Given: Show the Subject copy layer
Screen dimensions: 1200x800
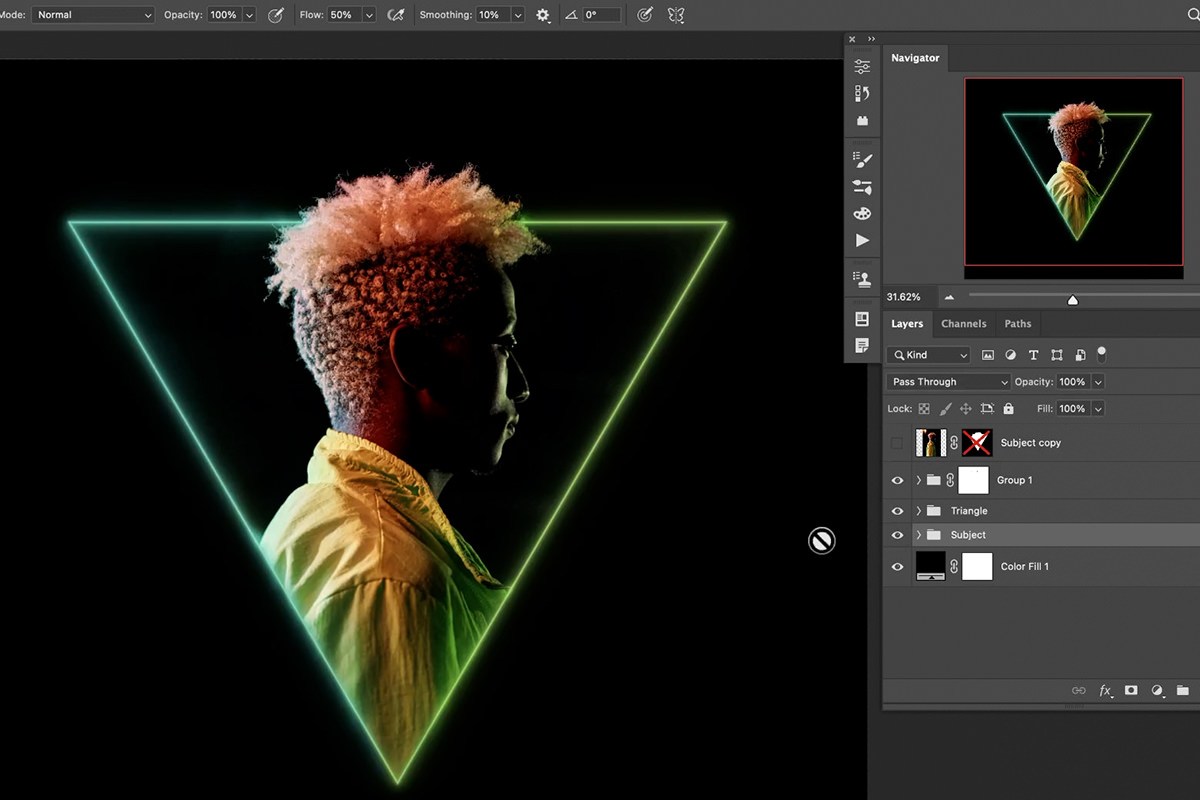Looking at the screenshot, I should [x=897, y=443].
